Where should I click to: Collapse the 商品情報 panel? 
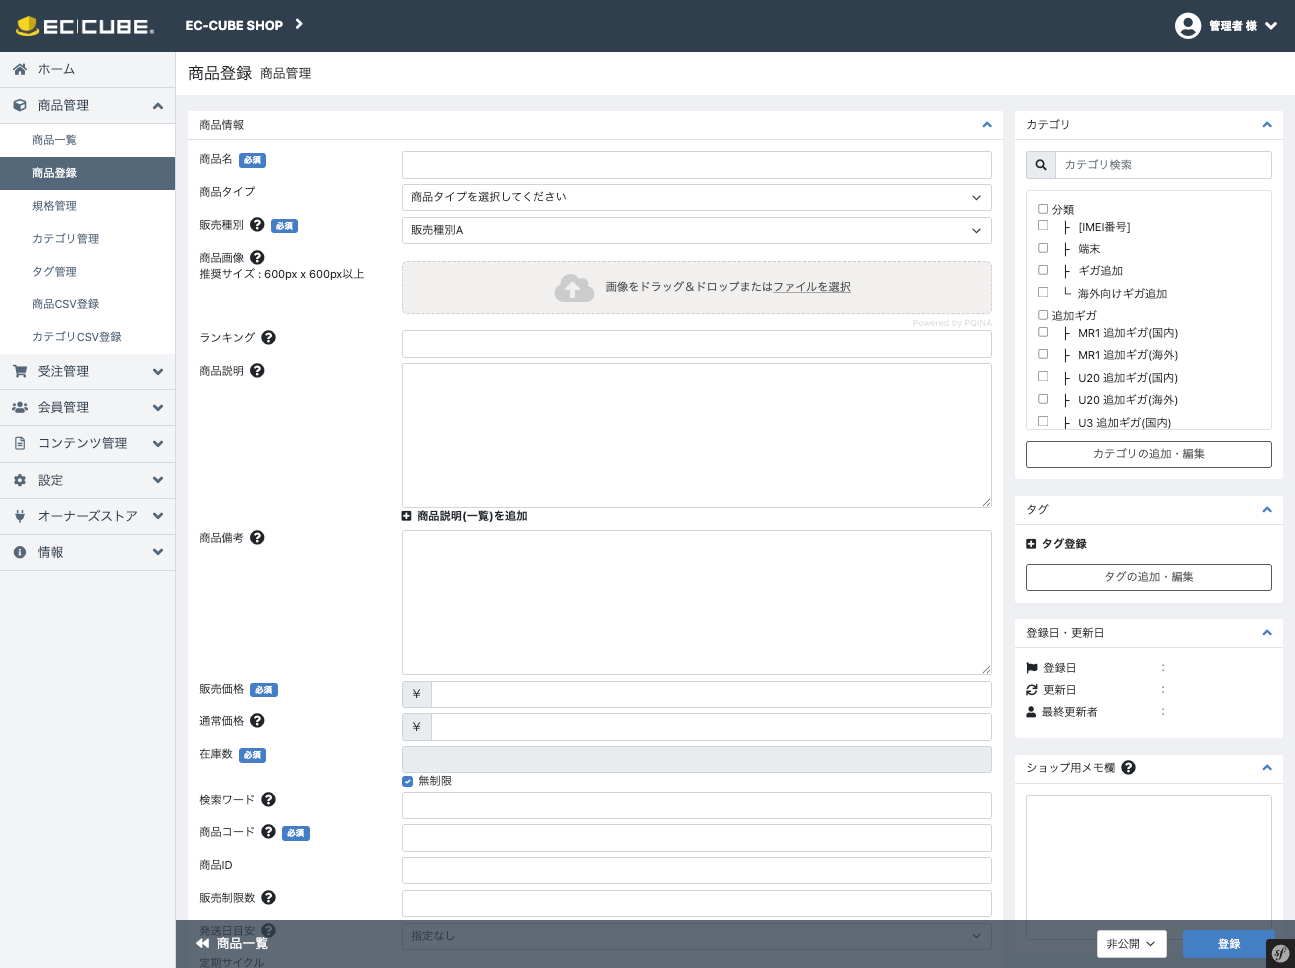point(987,125)
